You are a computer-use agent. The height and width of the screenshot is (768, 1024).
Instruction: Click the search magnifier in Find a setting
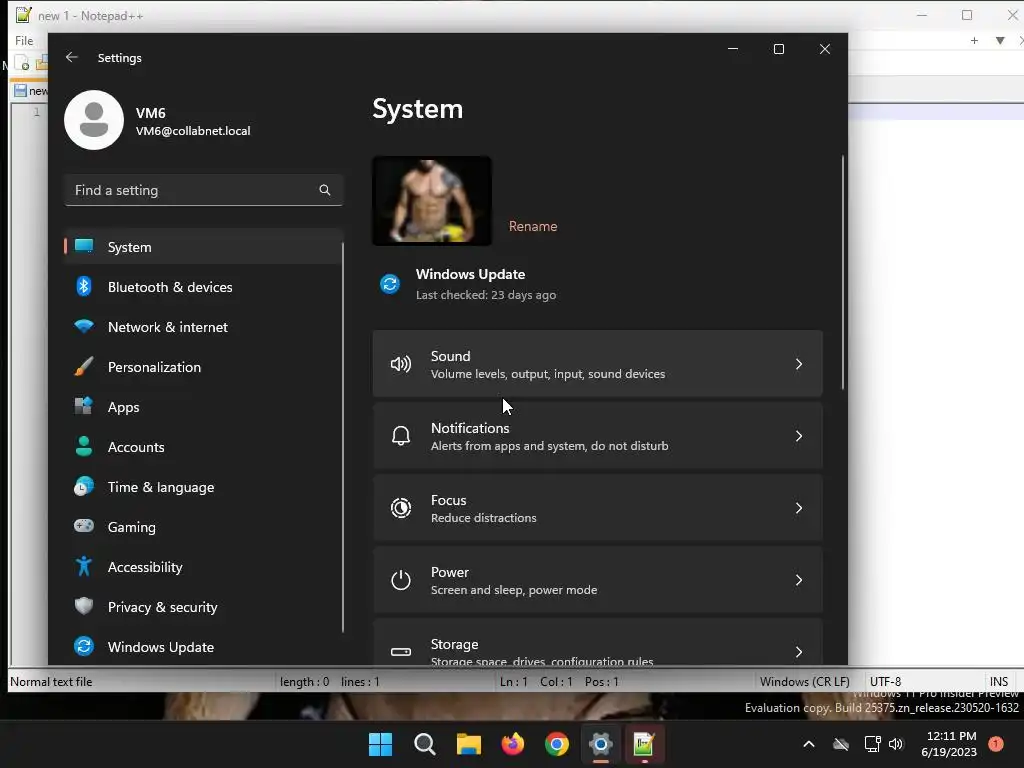325,190
